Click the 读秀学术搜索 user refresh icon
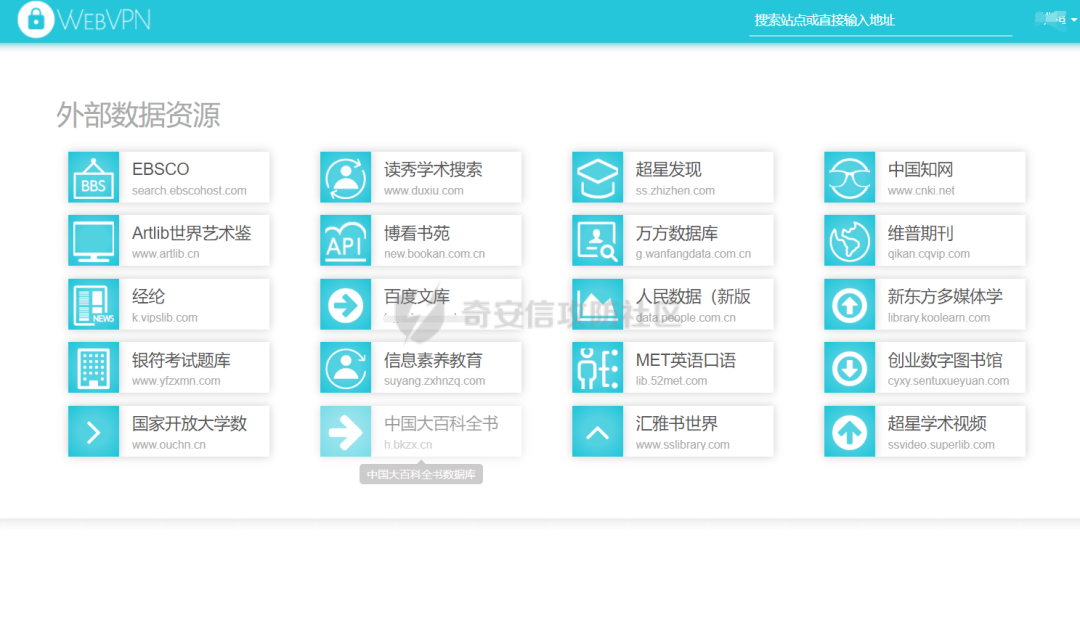The image size is (1080, 628). point(346,178)
